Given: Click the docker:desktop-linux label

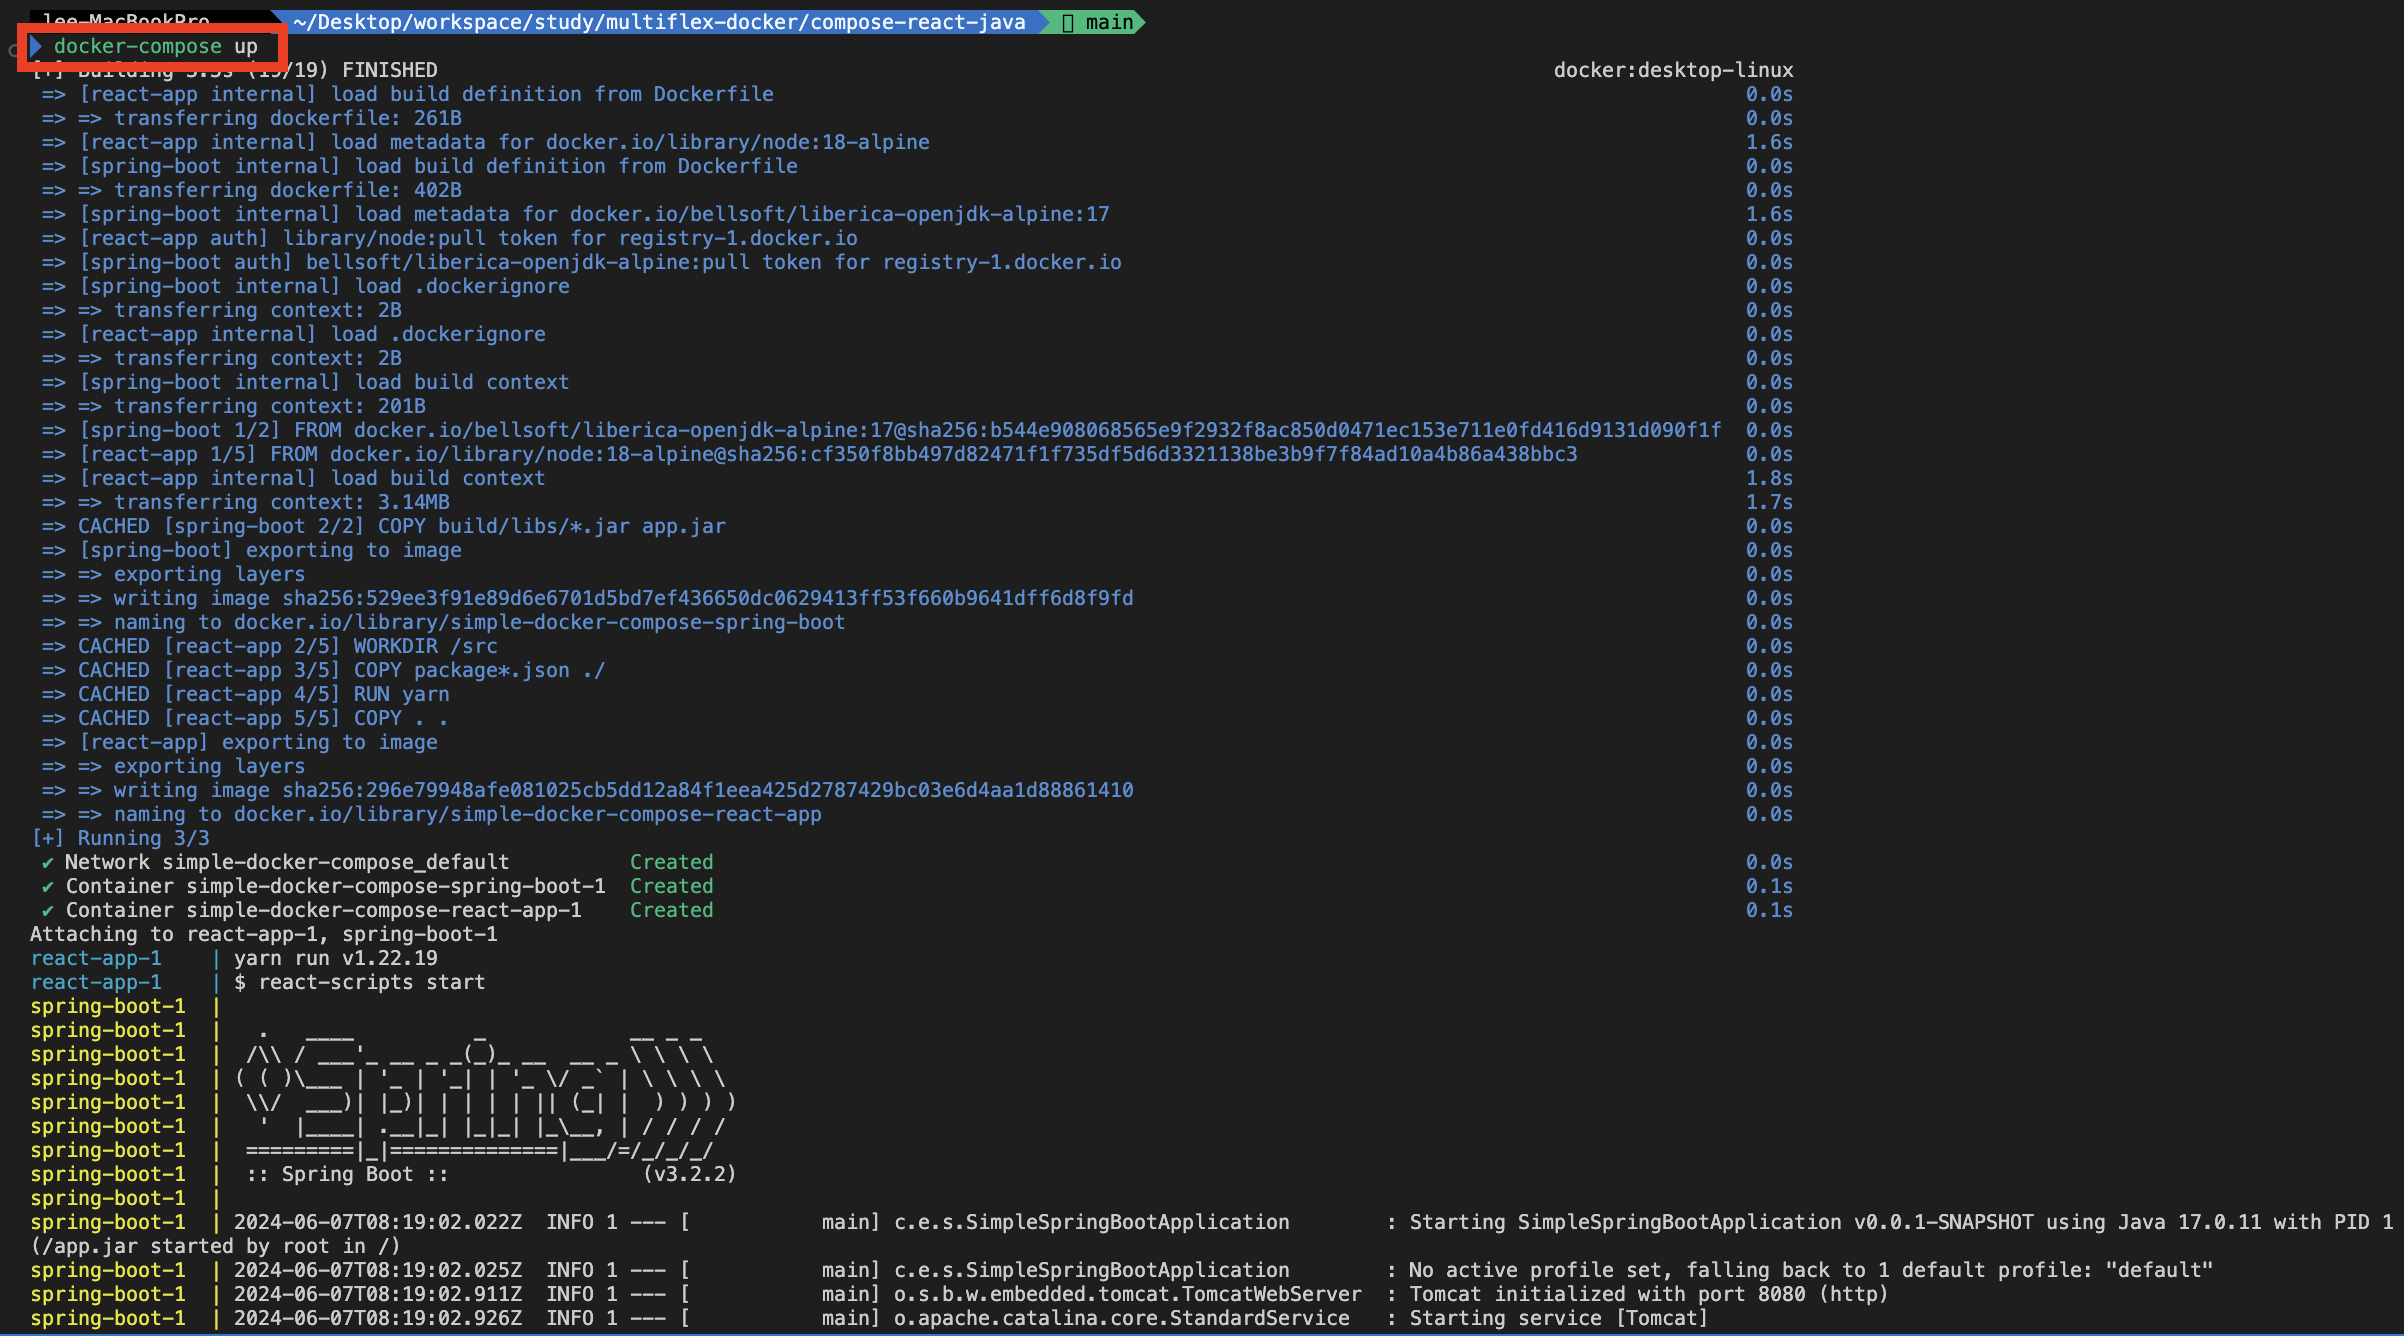Looking at the screenshot, I should pos(1672,70).
